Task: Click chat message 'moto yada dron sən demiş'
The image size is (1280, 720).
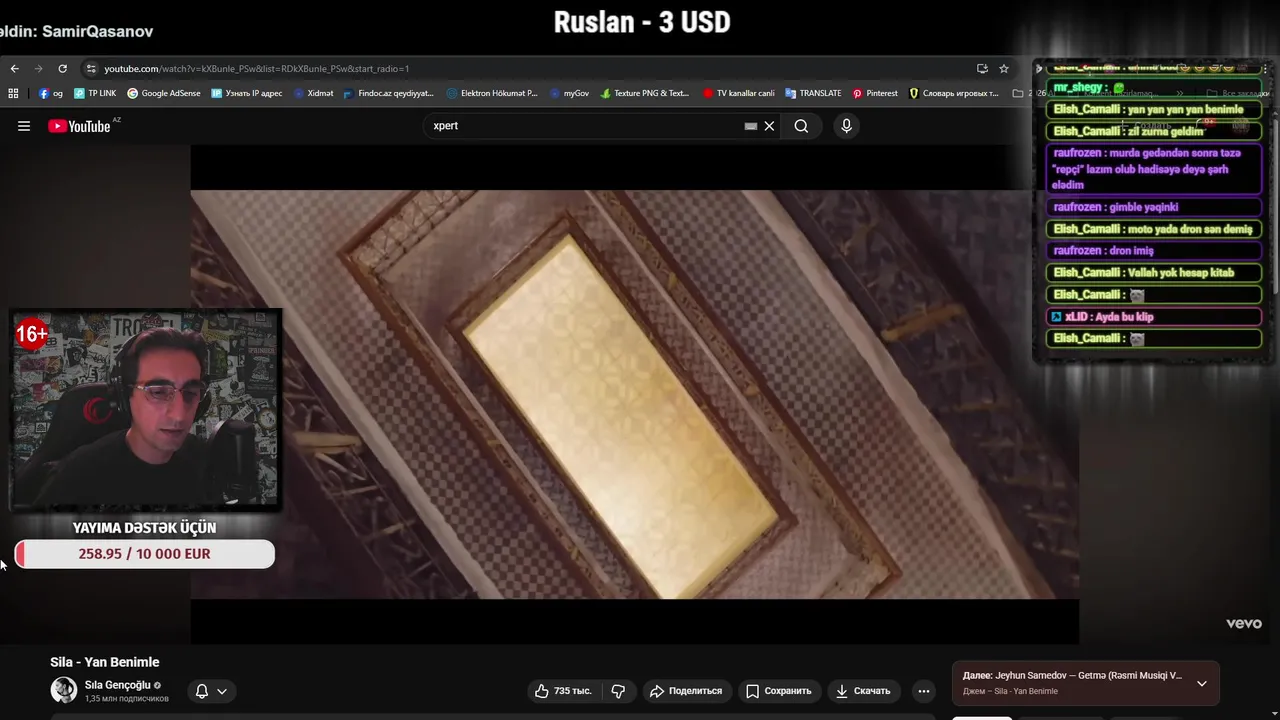Action: [x=1152, y=229]
